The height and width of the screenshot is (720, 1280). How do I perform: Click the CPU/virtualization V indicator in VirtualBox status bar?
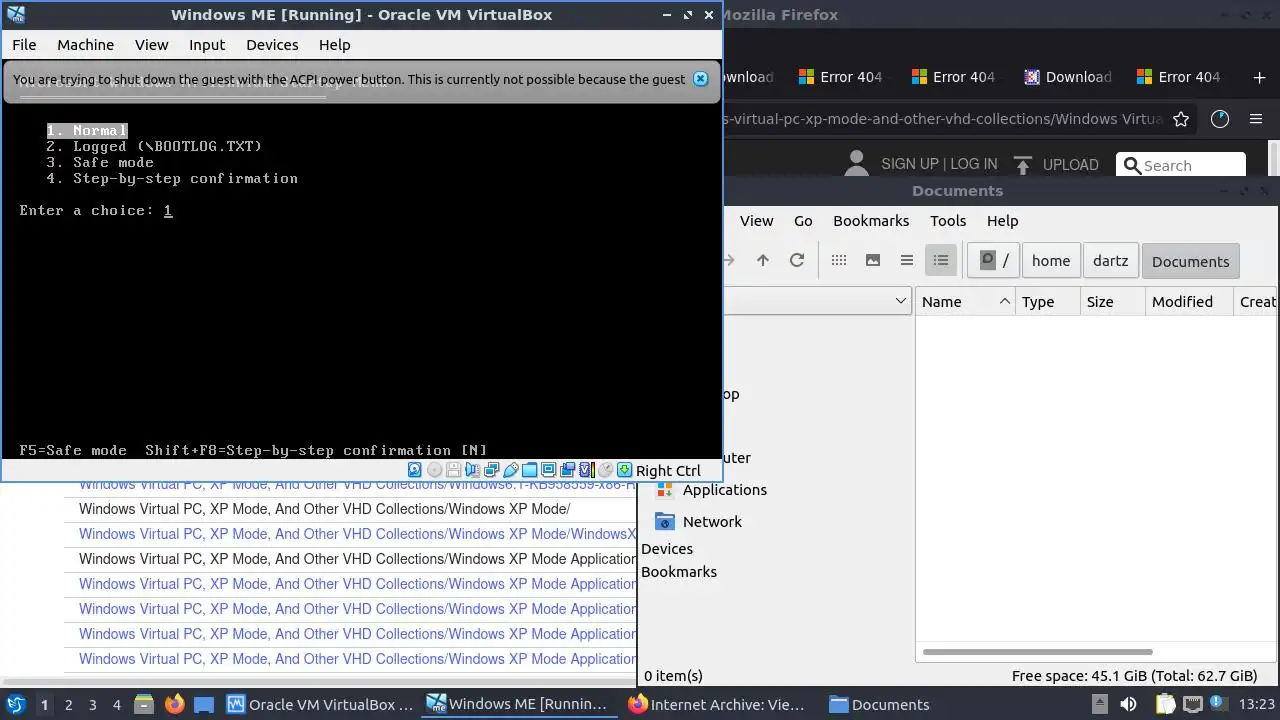[587, 470]
